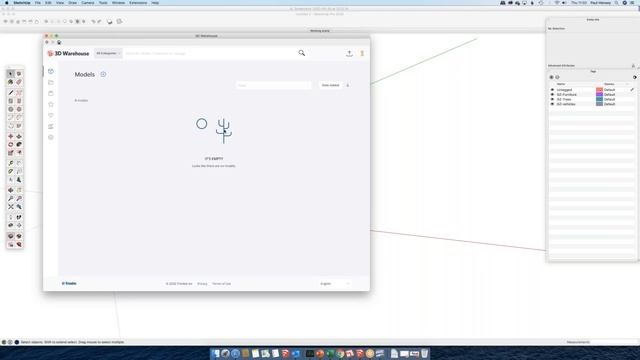
Task: Open the All Categories dropdown
Action: (108, 53)
